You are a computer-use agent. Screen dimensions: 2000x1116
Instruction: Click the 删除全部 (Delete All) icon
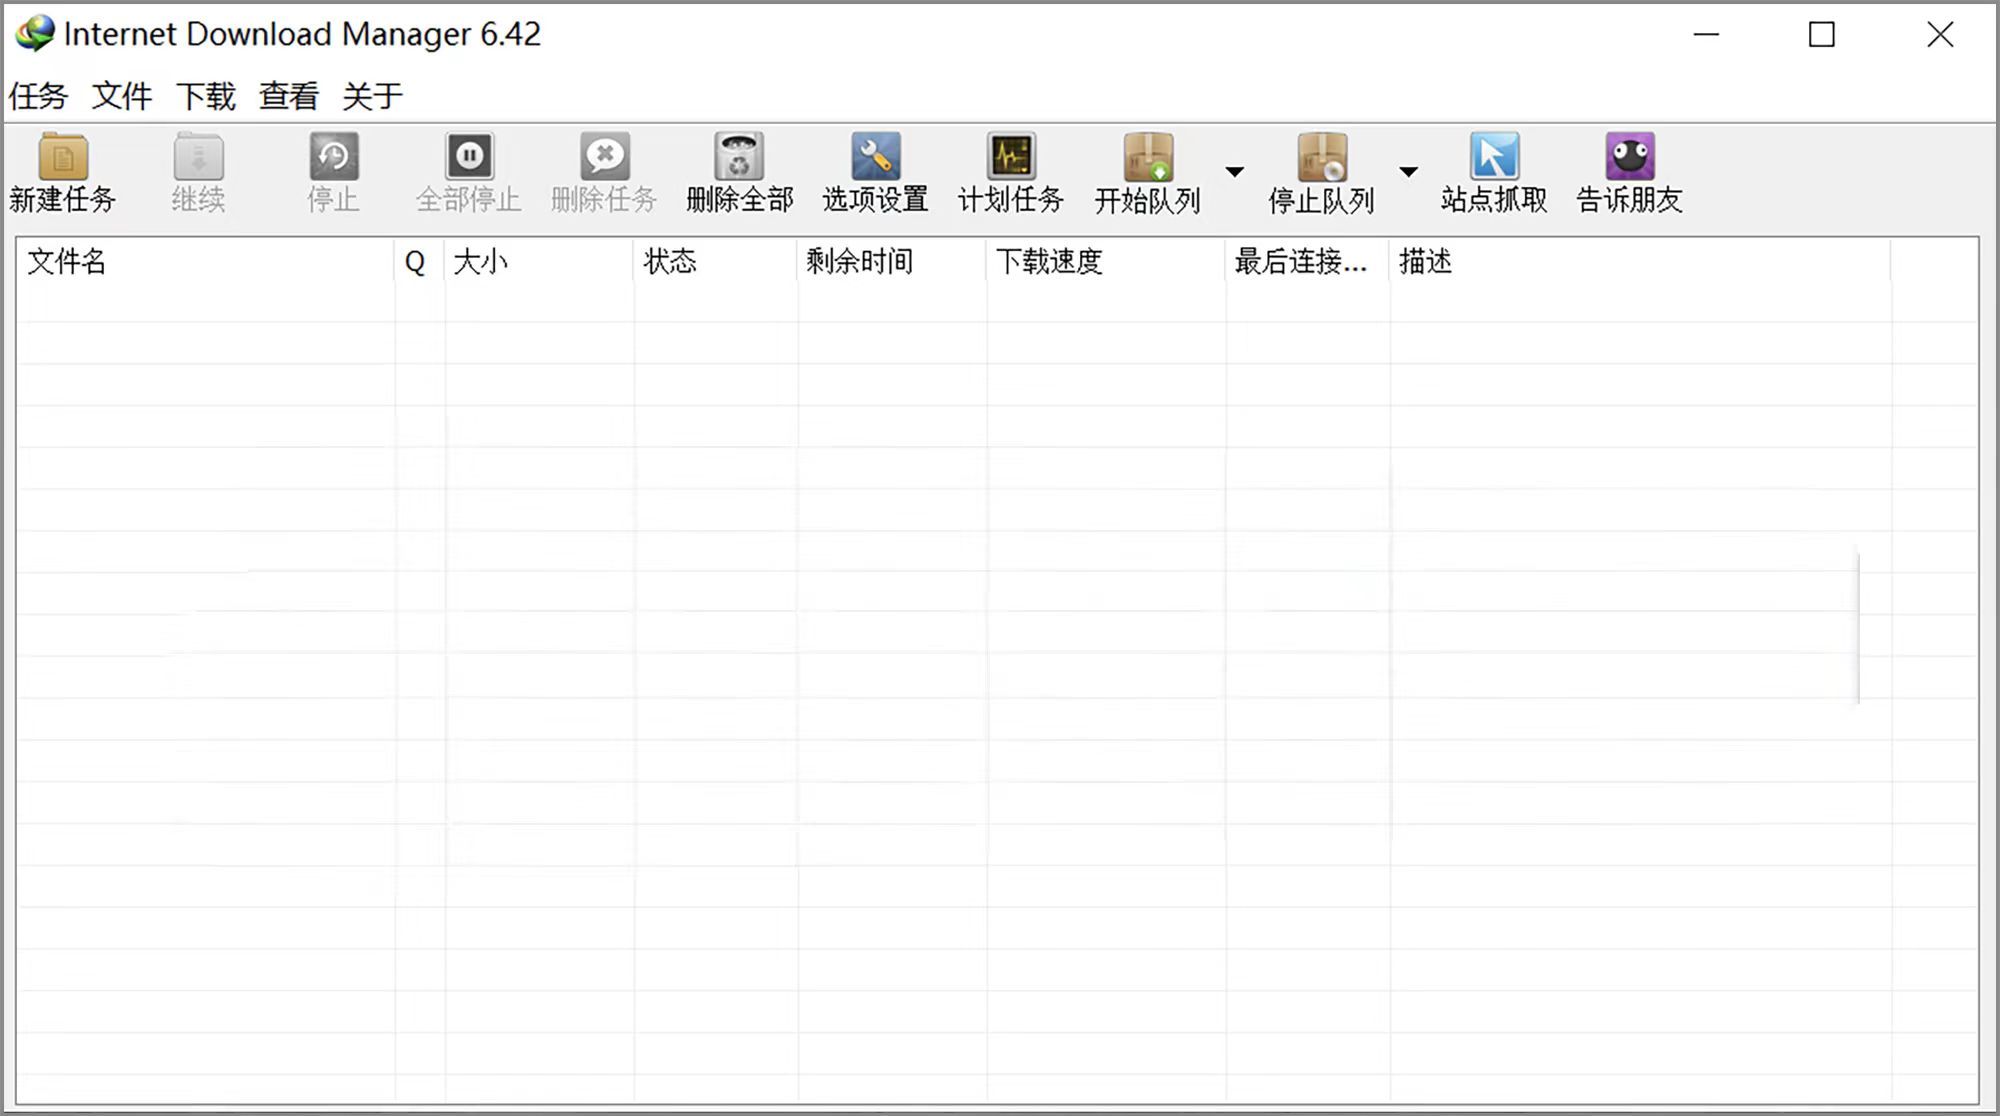738,172
